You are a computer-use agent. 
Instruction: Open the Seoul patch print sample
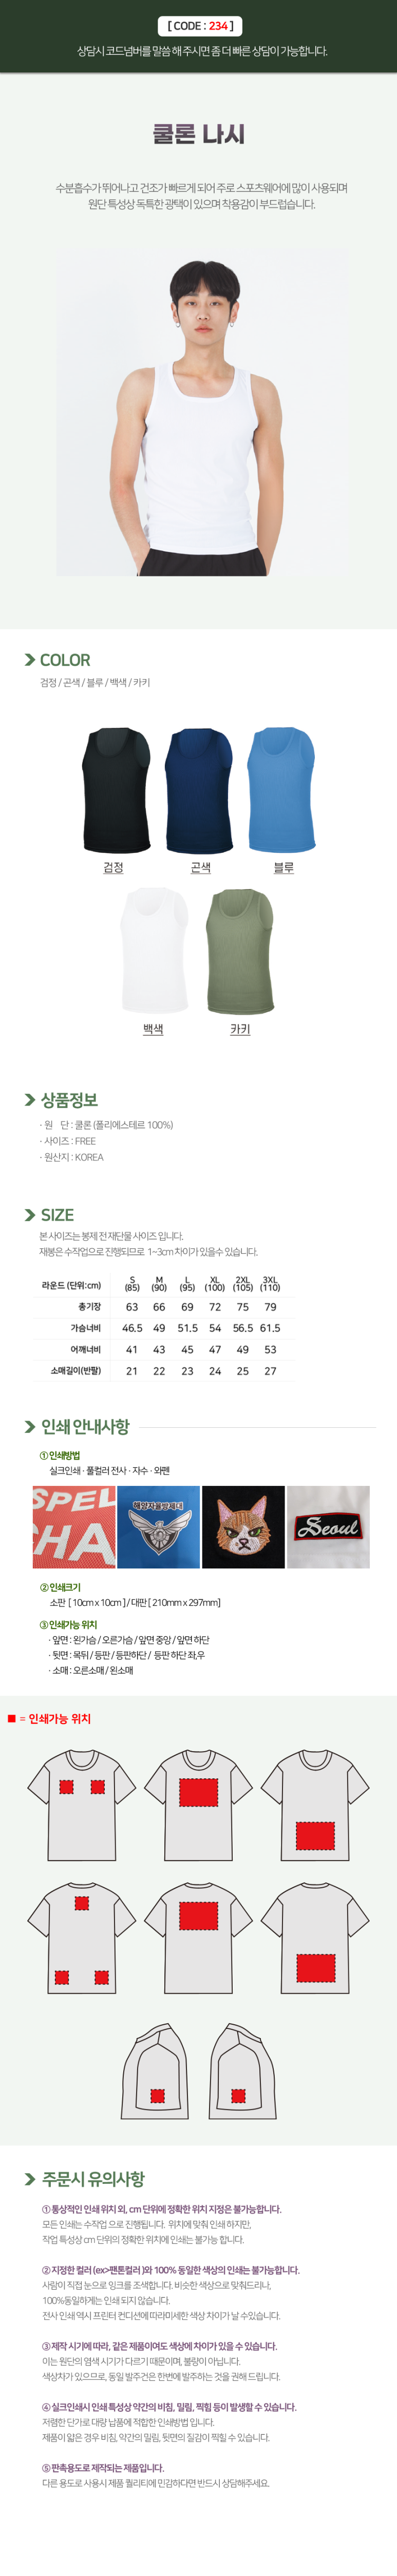[328, 1527]
